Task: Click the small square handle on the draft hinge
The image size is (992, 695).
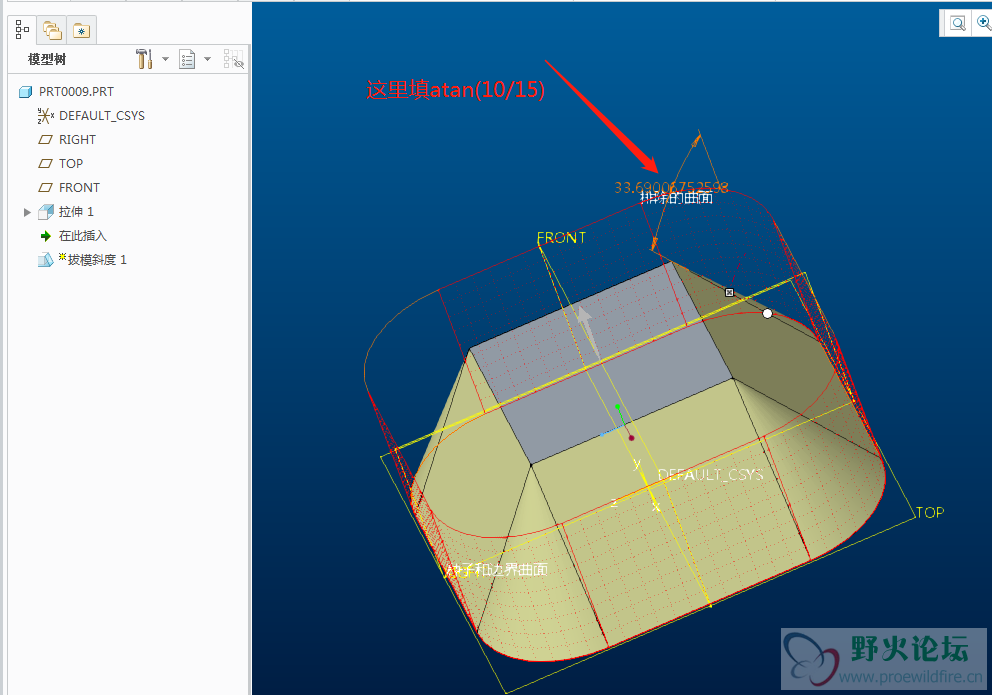Action: [x=729, y=292]
